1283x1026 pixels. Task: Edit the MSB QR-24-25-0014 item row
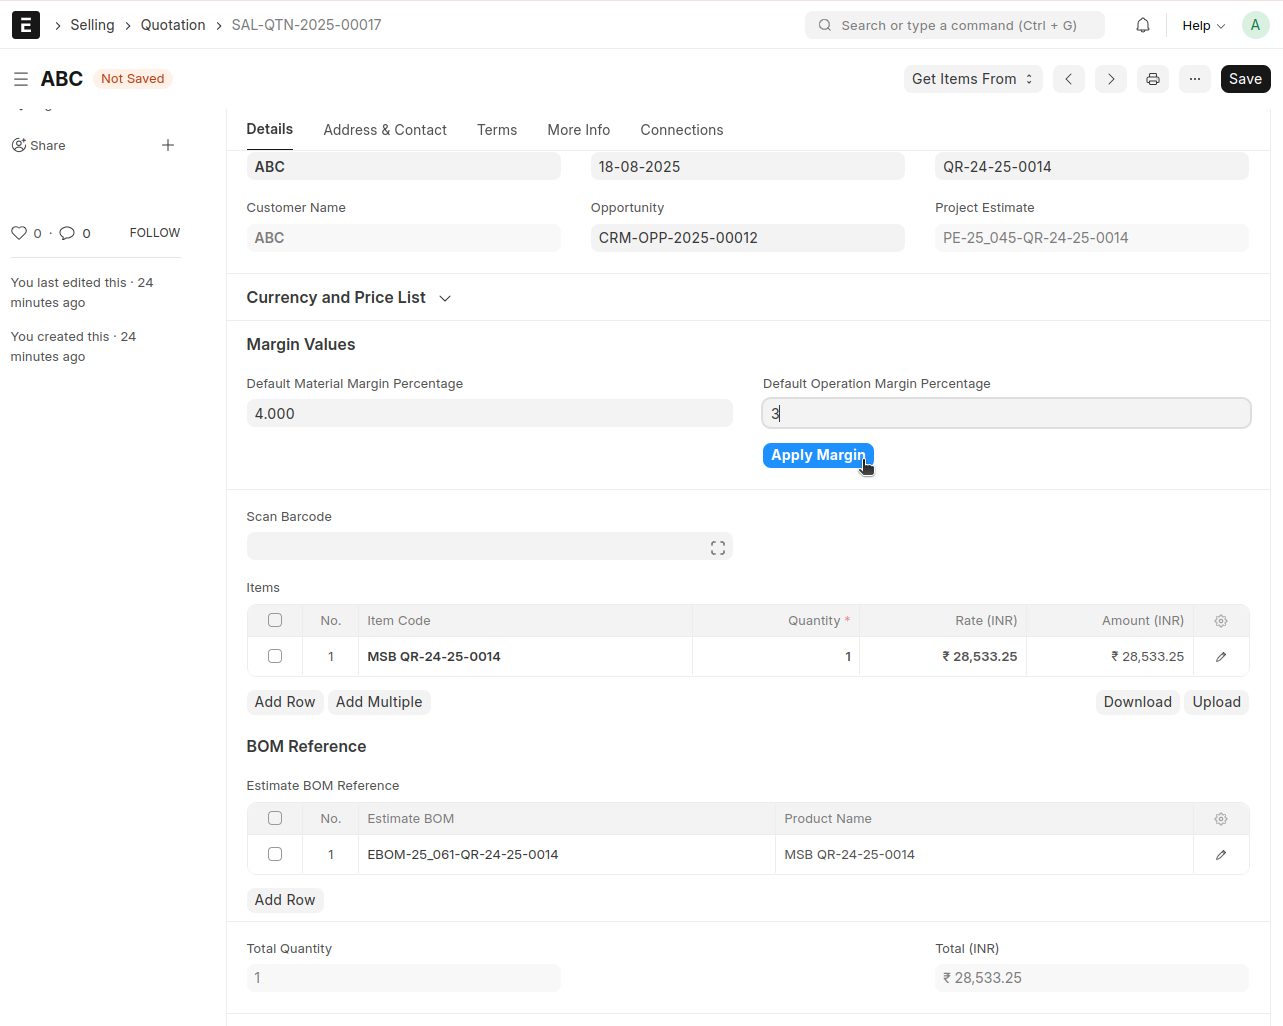[1220, 657]
